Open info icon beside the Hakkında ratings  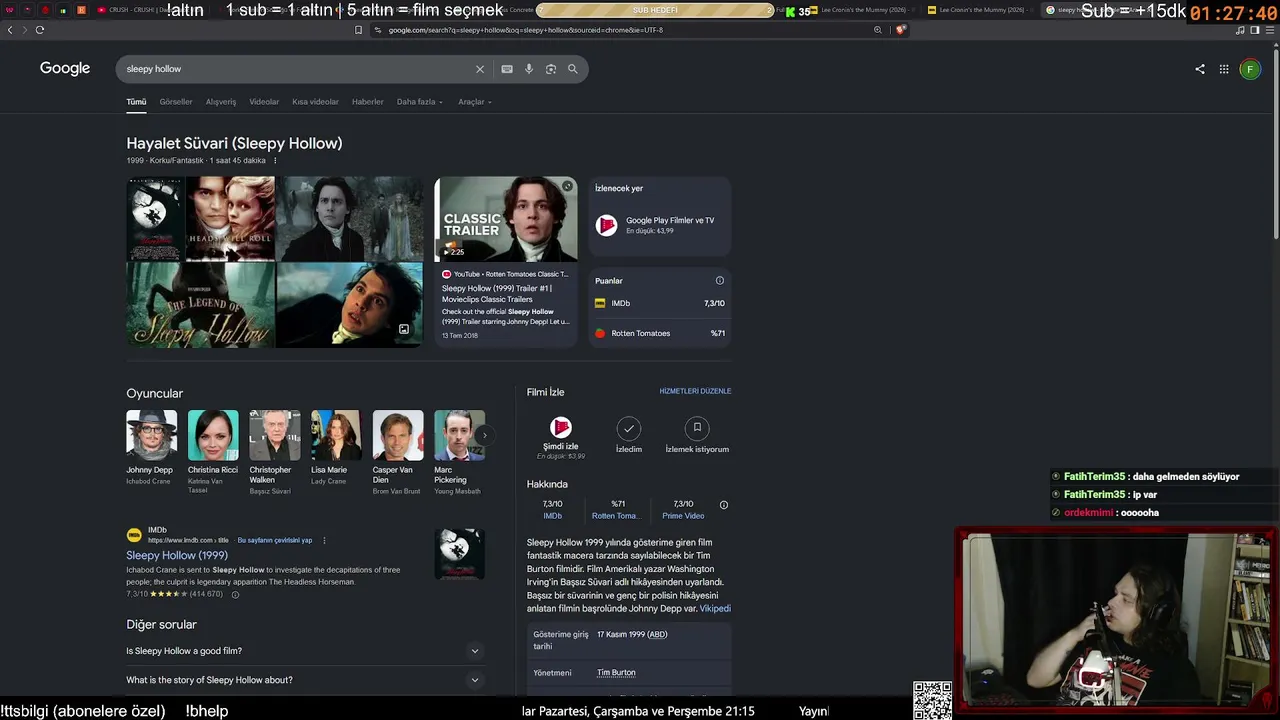click(x=724, y=505)
